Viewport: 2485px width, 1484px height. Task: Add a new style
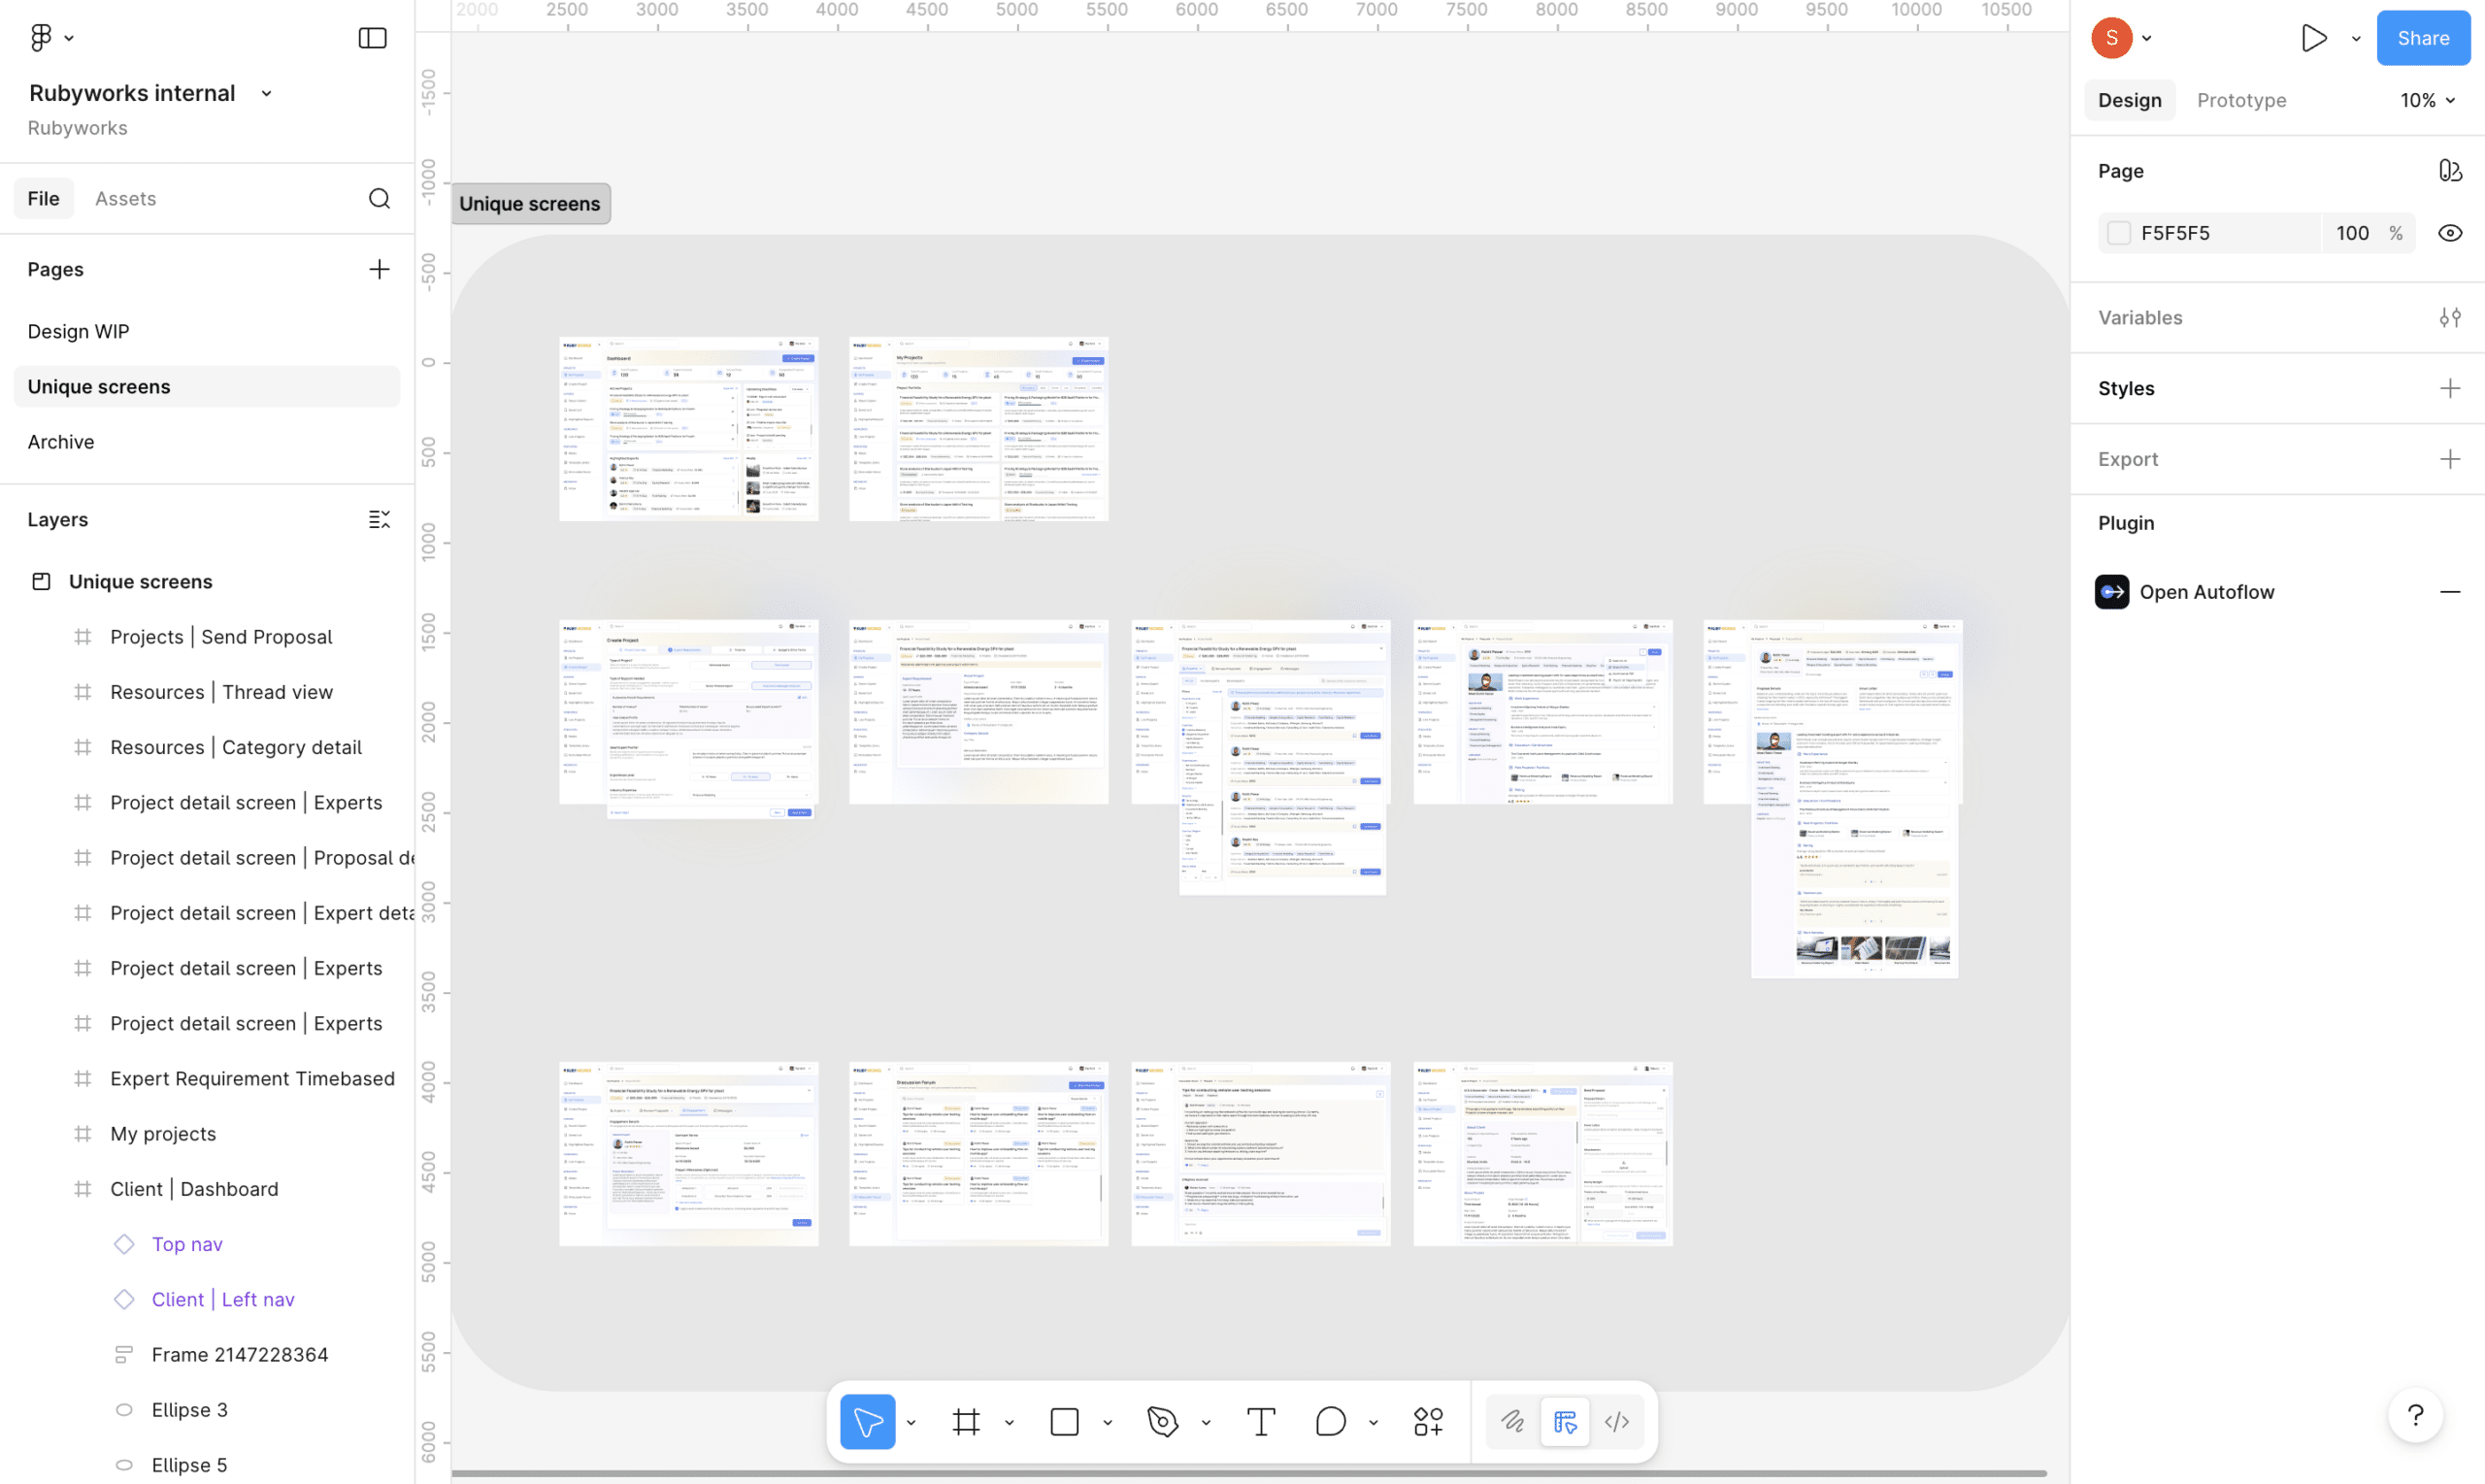pyautogui.click(x=2449, y=388)
